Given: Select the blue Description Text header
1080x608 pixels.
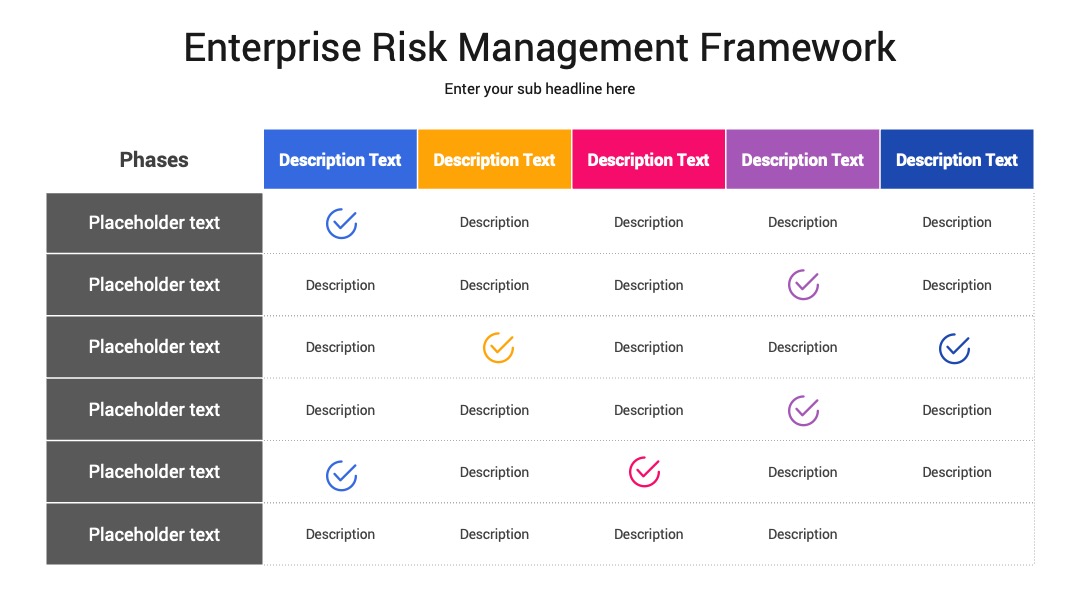Looking at the screenshot, I should [340, 159].
